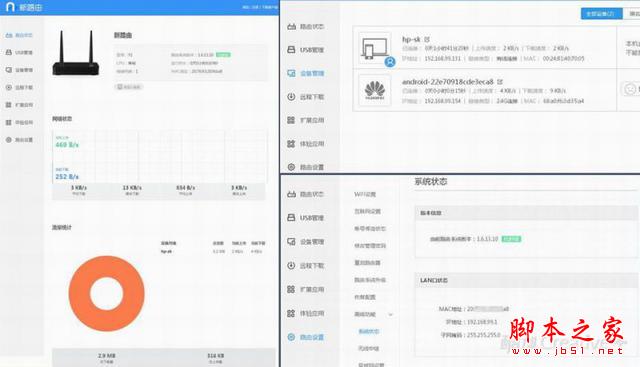Click hp-sk computer device thumbnail
This screenshot has width=640, height=367.
374,48
